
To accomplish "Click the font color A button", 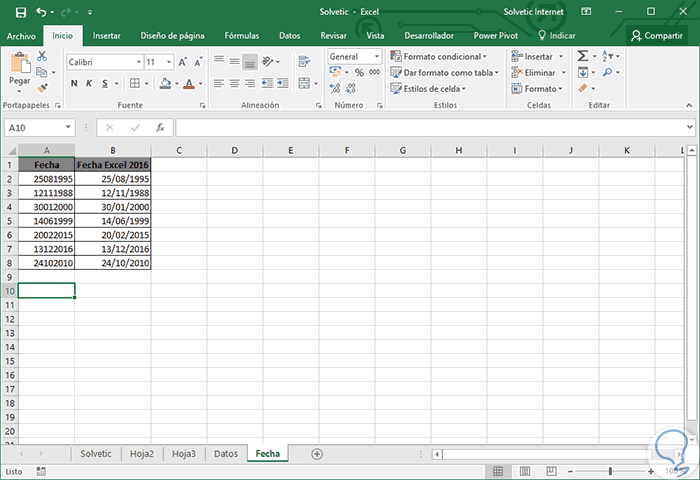I will tap(189, 83).
